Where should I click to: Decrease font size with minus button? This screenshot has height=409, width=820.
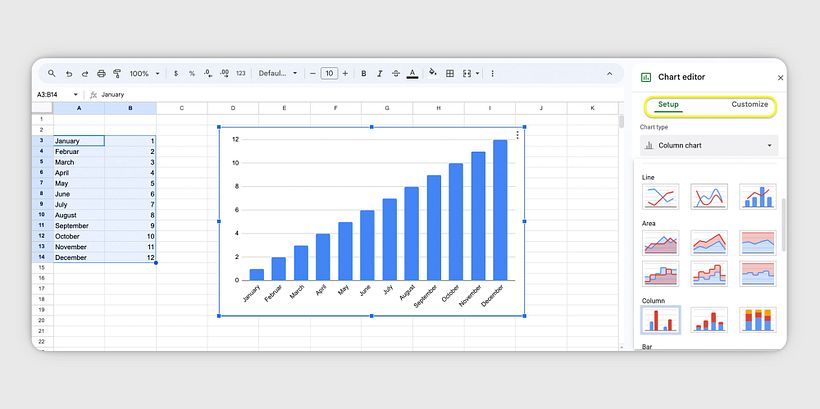[313, 74]
